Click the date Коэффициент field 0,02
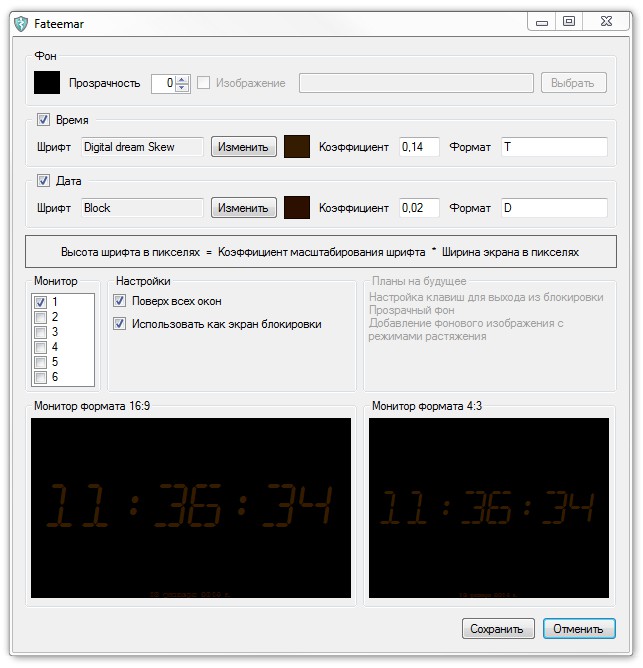 click(419, 208)
